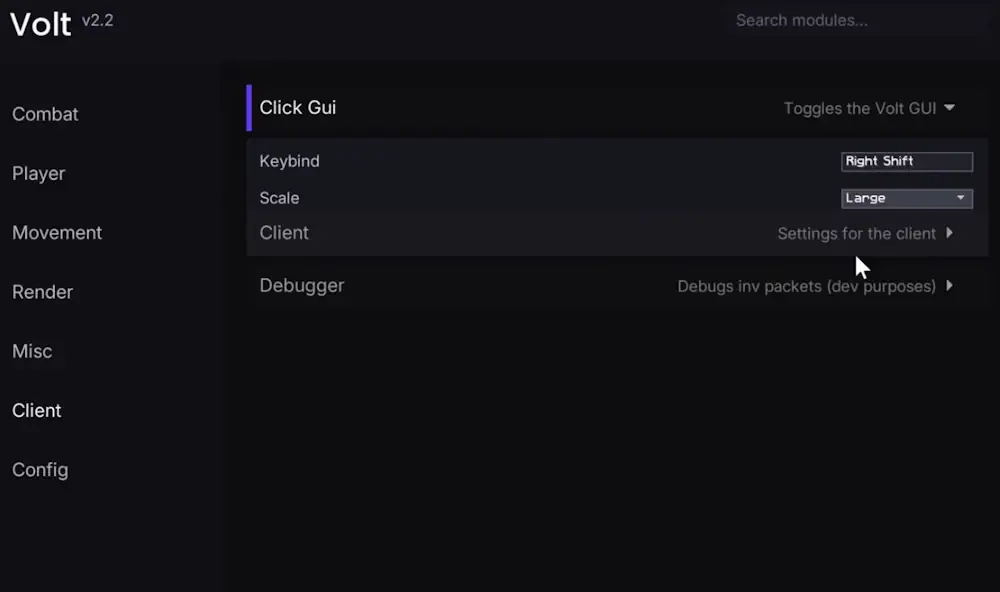Click the v2.2 version label

97,20
